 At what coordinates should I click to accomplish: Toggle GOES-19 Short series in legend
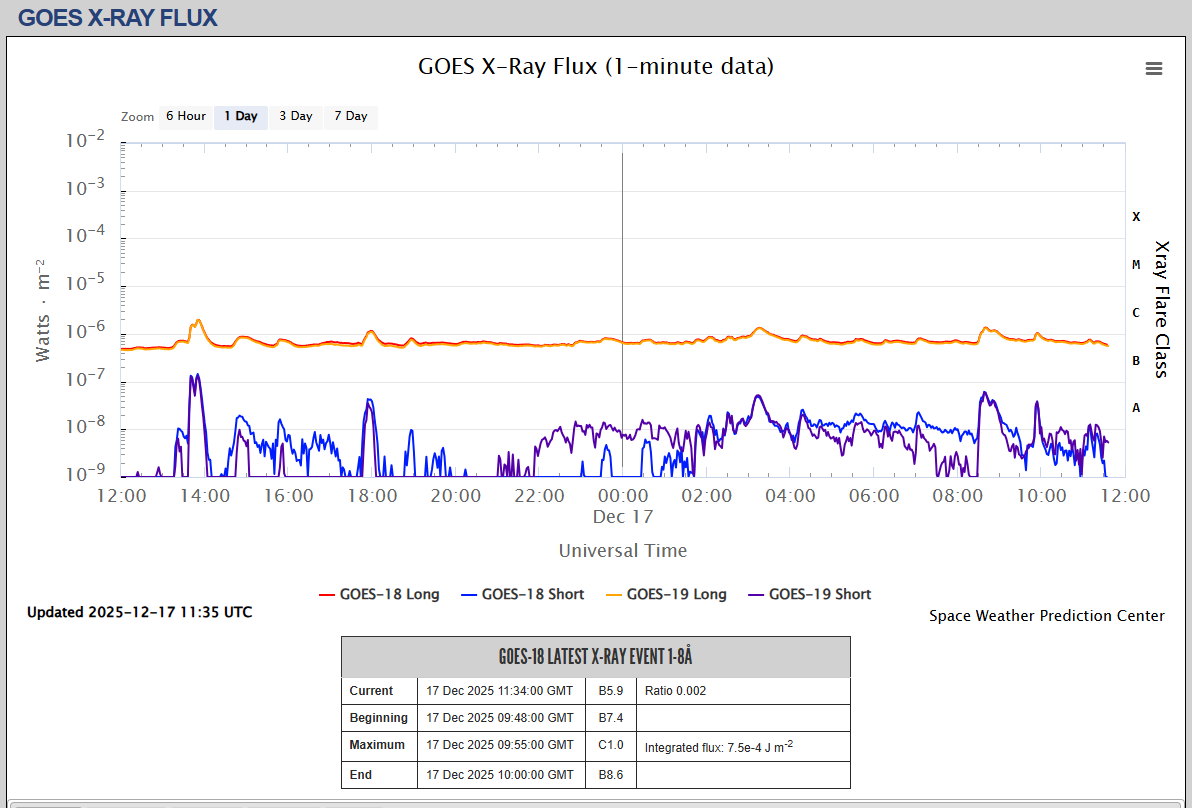tap(810, 594)
